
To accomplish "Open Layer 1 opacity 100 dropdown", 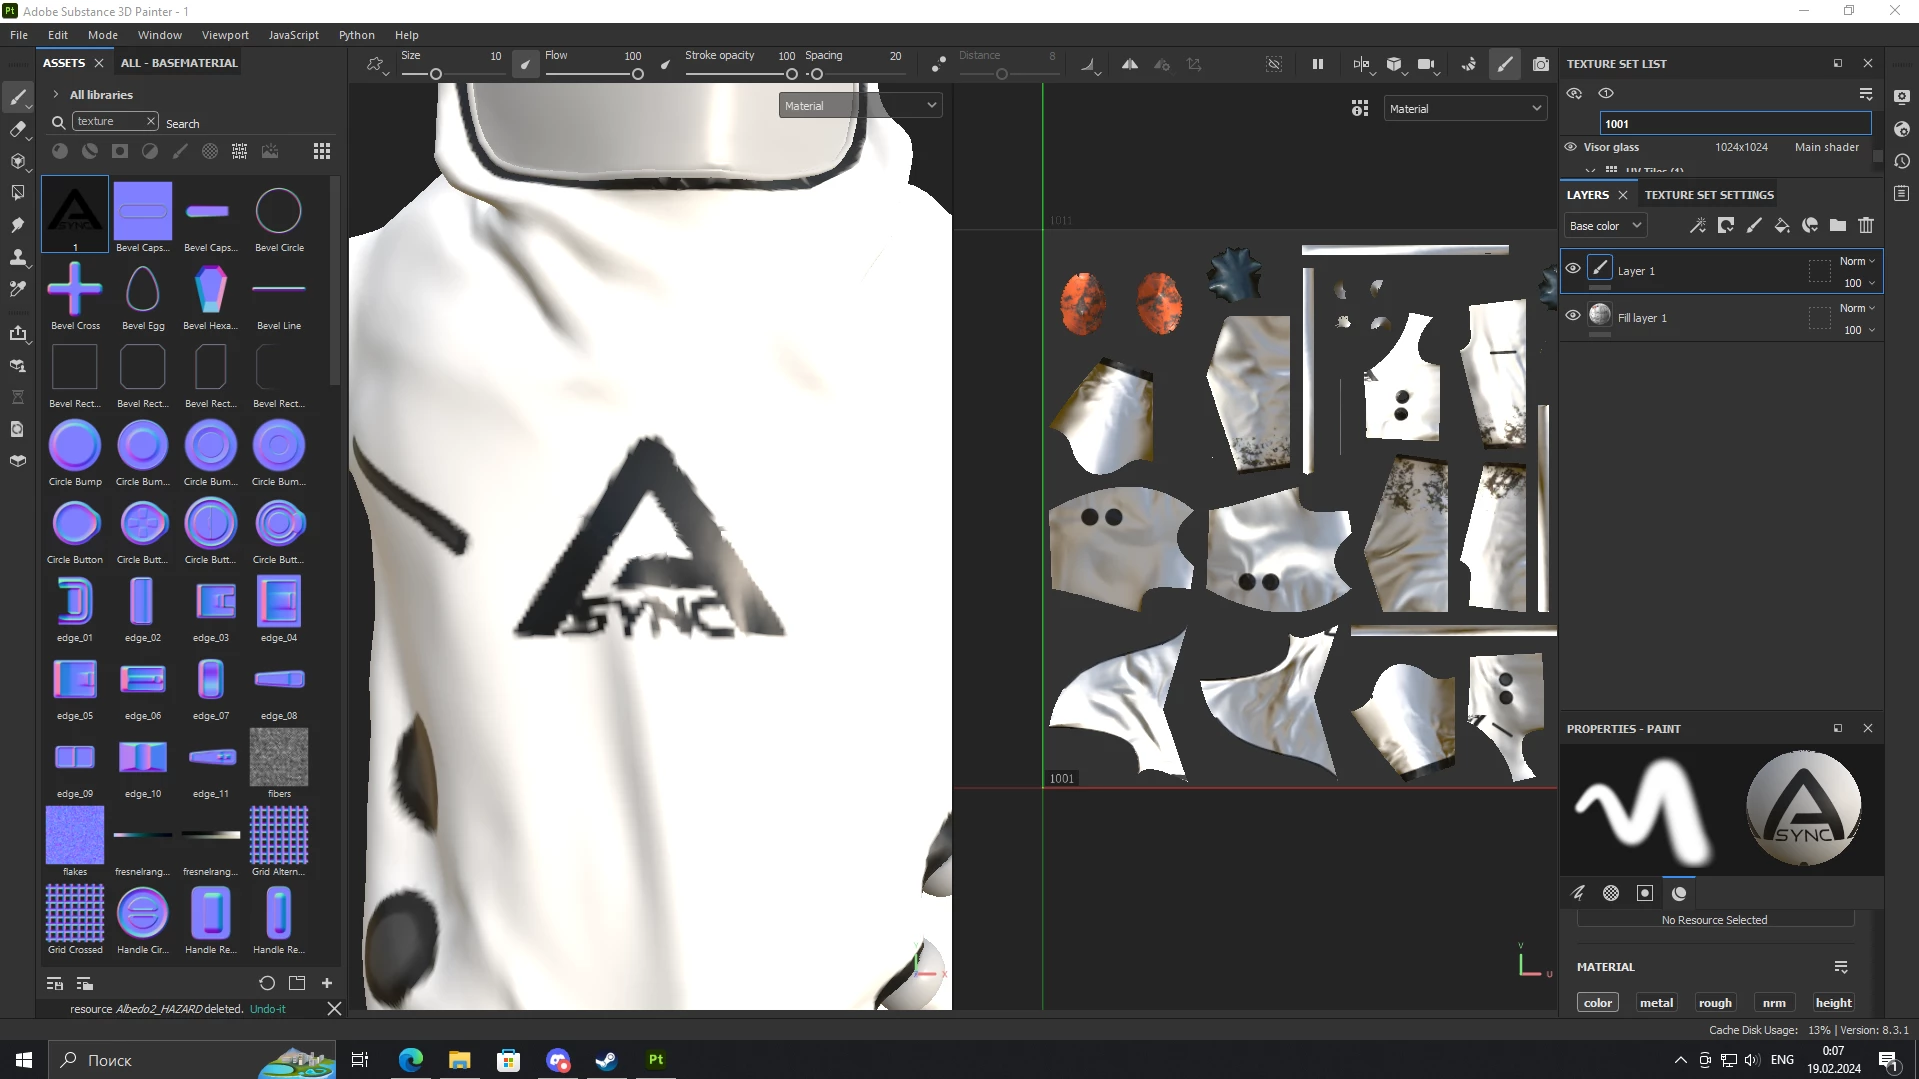I will [1859, 283].
